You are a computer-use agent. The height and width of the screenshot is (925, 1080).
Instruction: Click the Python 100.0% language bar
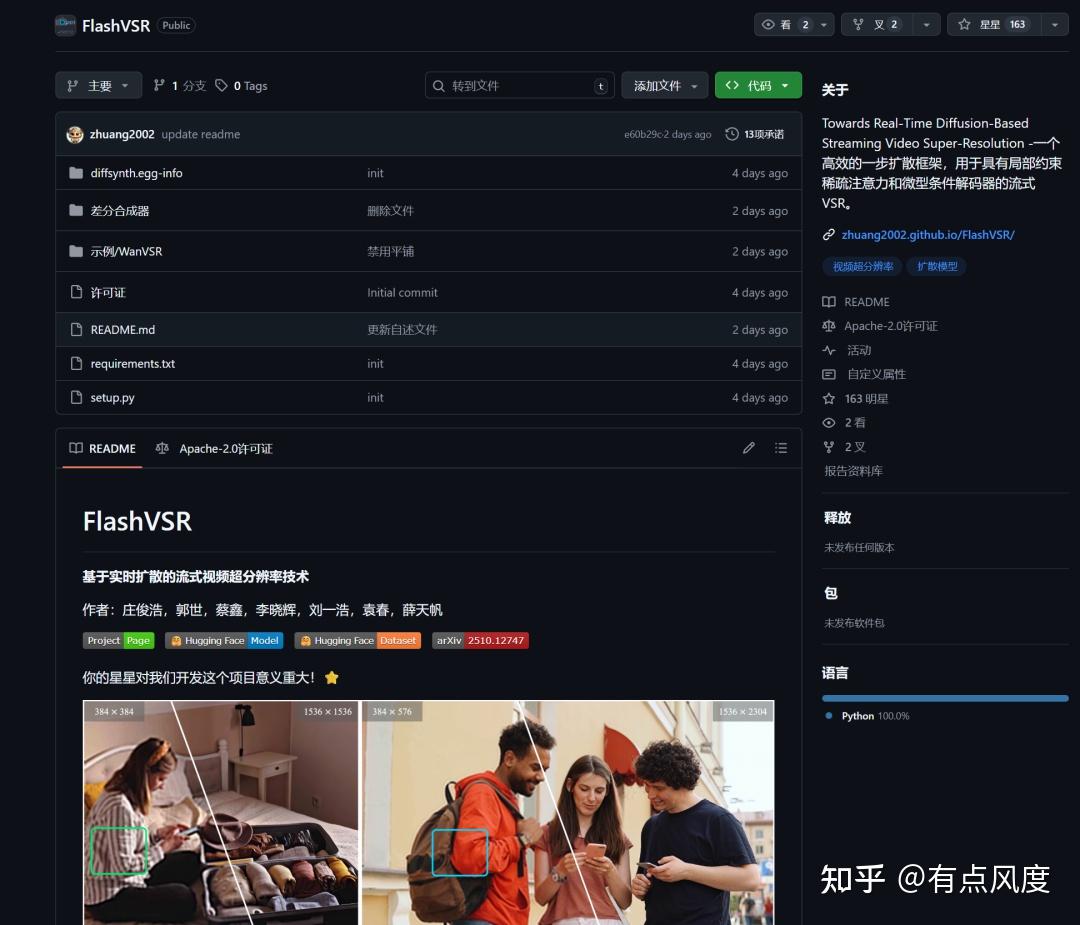point(944,698)
